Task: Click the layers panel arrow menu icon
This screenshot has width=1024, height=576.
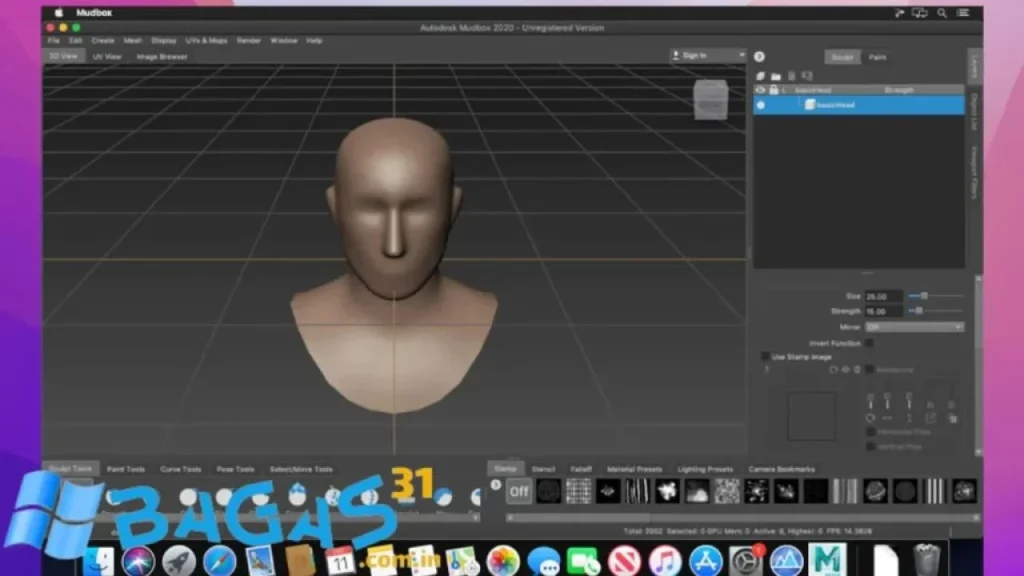Action: 759,57
